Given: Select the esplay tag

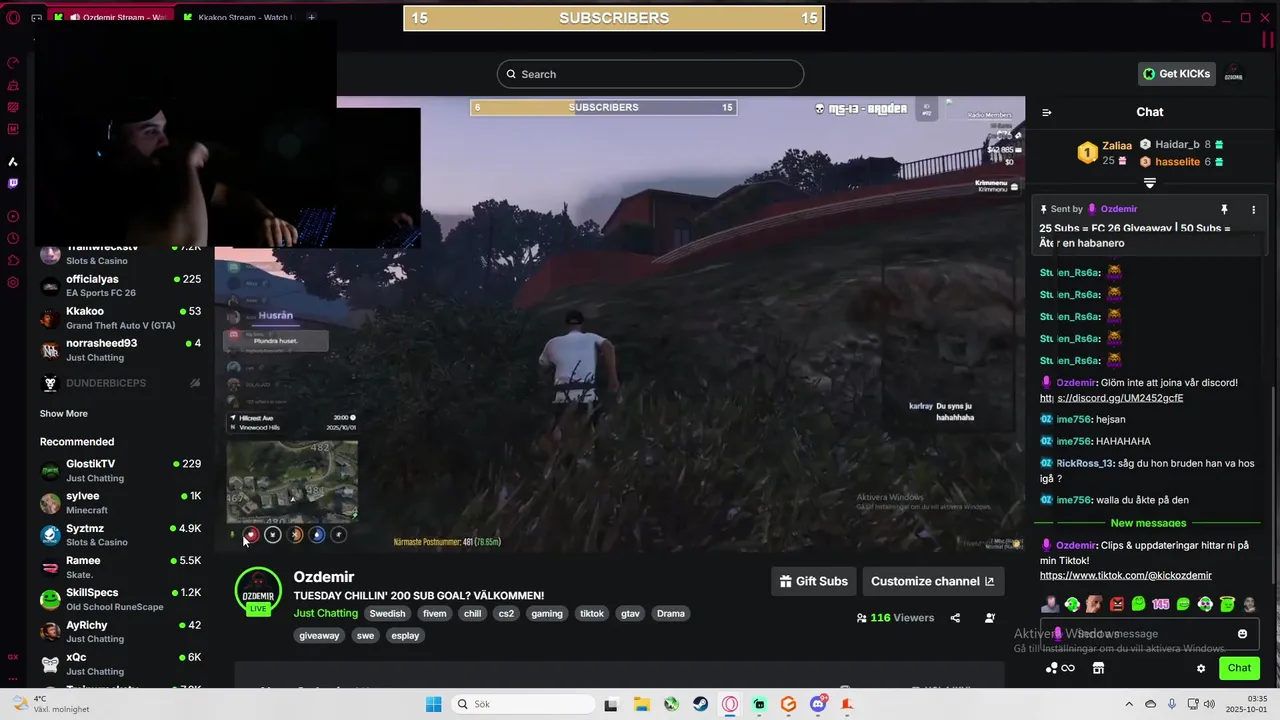Looking at the screenshot, I should pos(405,635).
